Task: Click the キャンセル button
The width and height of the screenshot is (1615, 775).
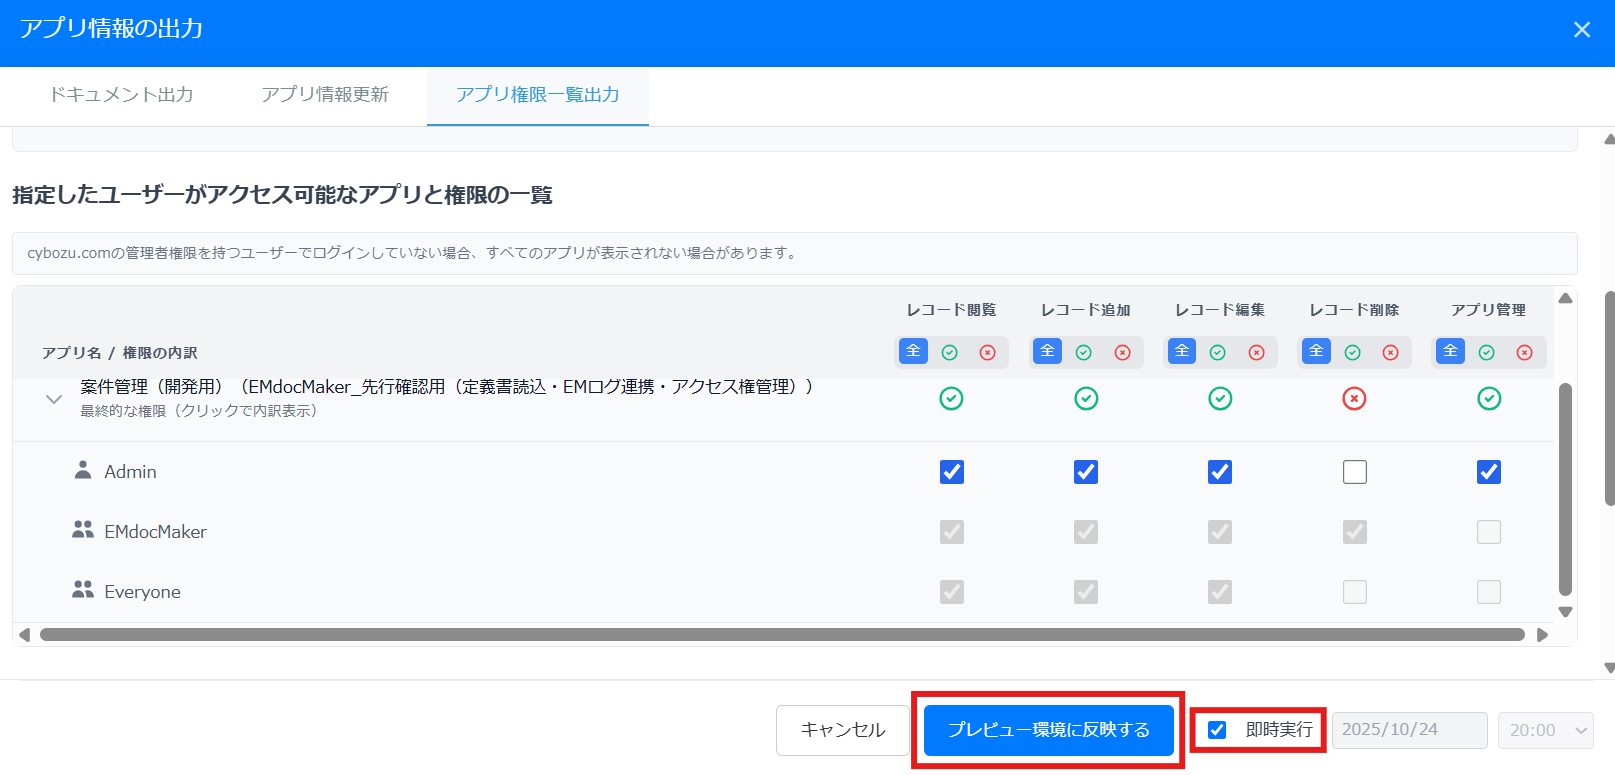Action: point(842,730)
